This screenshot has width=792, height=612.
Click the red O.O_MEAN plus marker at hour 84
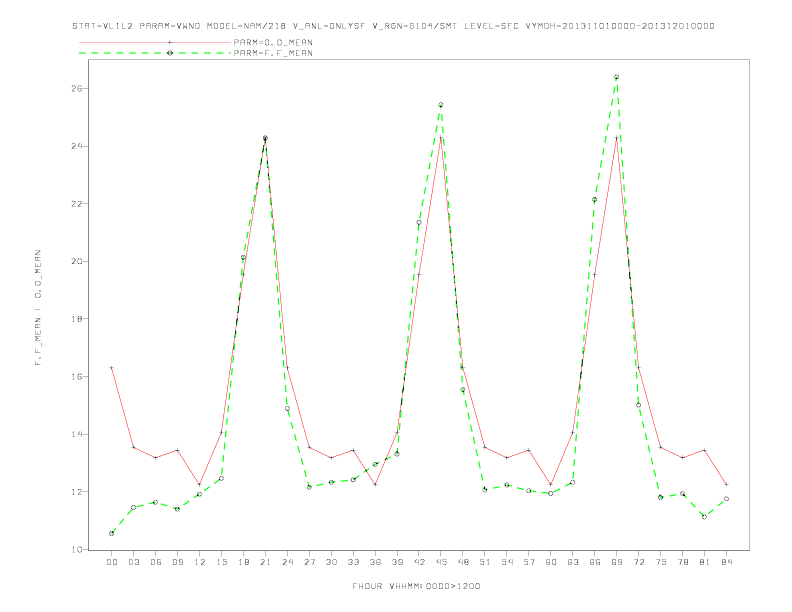[726, 484]
